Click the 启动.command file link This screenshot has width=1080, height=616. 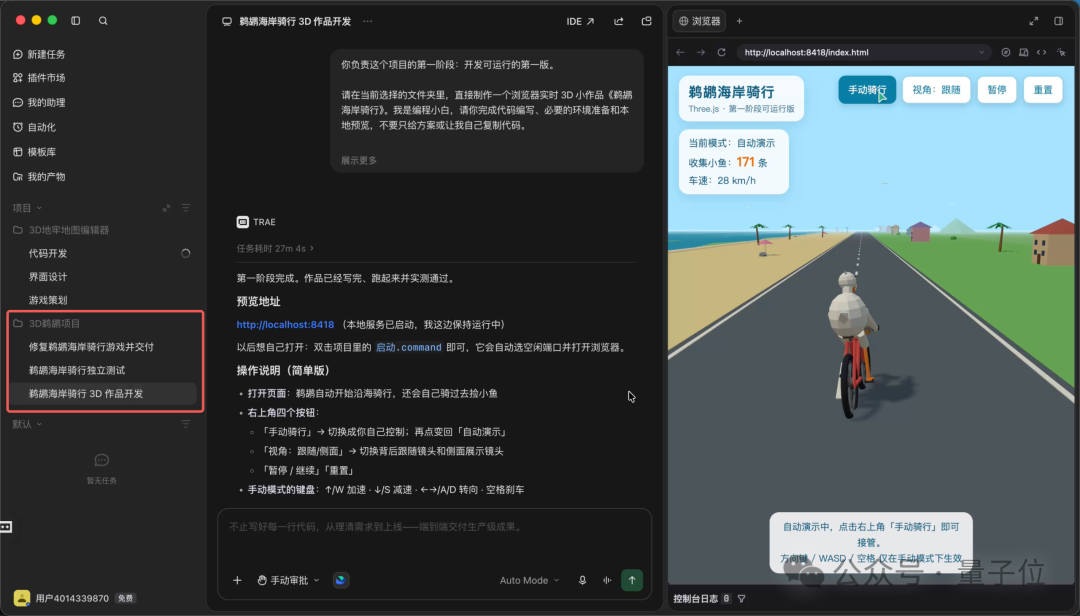tap(408, 347)
